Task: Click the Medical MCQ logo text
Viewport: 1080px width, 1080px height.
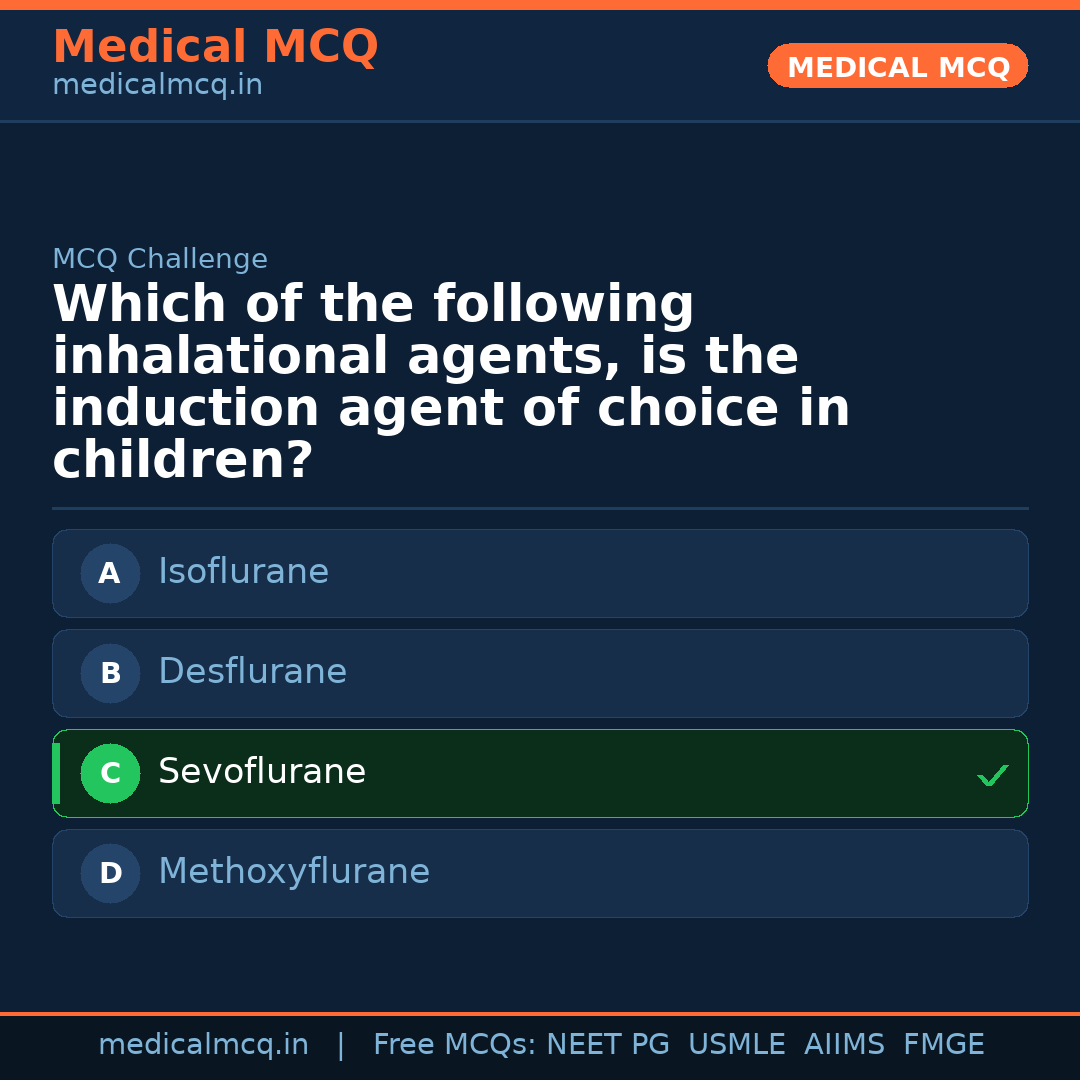Action: pos(215,46)
